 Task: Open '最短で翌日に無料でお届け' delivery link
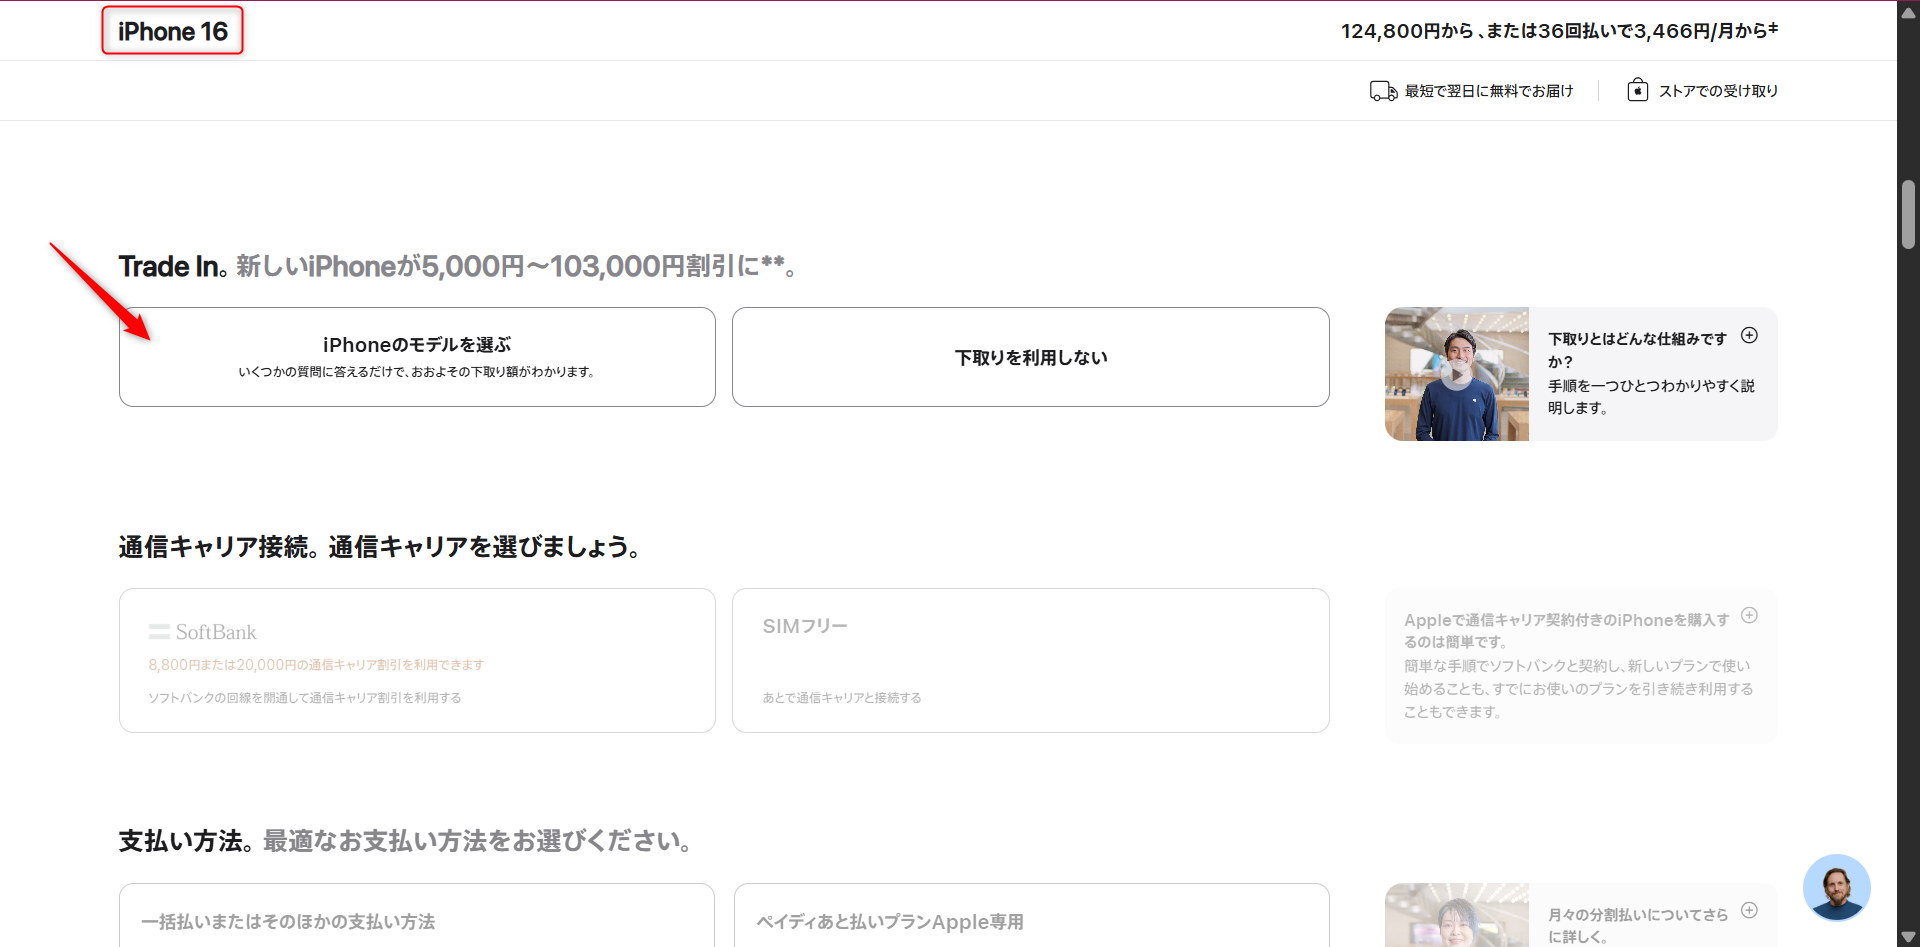click(1488, 91)
